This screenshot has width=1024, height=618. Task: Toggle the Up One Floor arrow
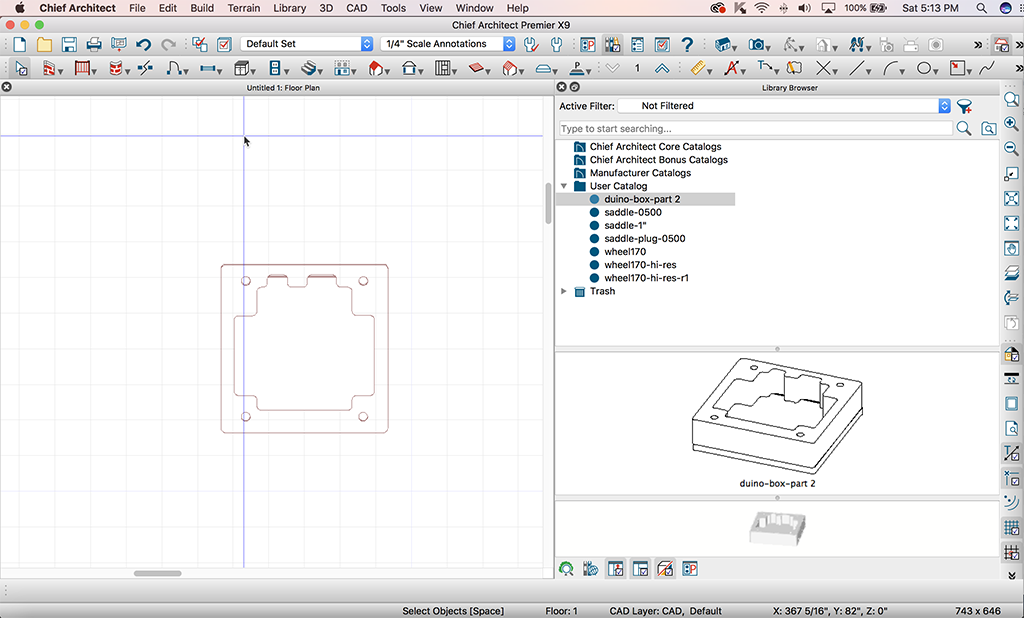point(662,68)
